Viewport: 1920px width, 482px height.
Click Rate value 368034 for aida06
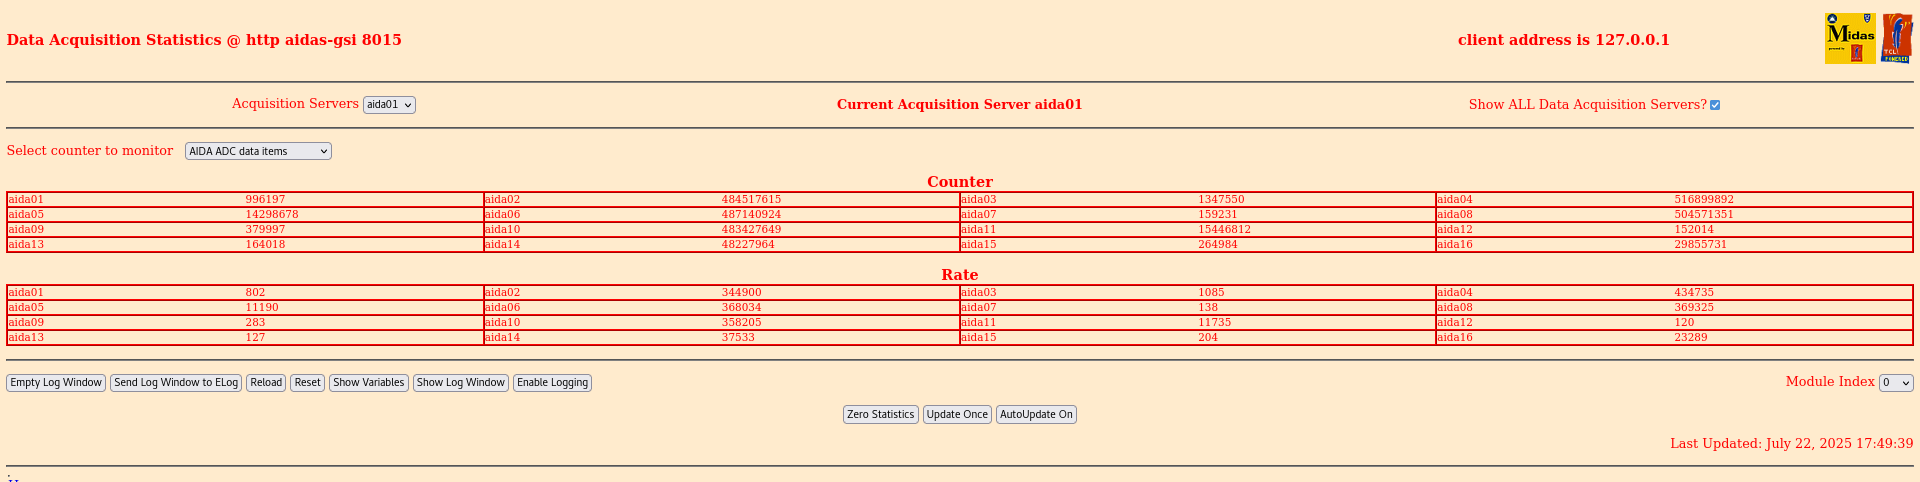(x=741, y=308)
